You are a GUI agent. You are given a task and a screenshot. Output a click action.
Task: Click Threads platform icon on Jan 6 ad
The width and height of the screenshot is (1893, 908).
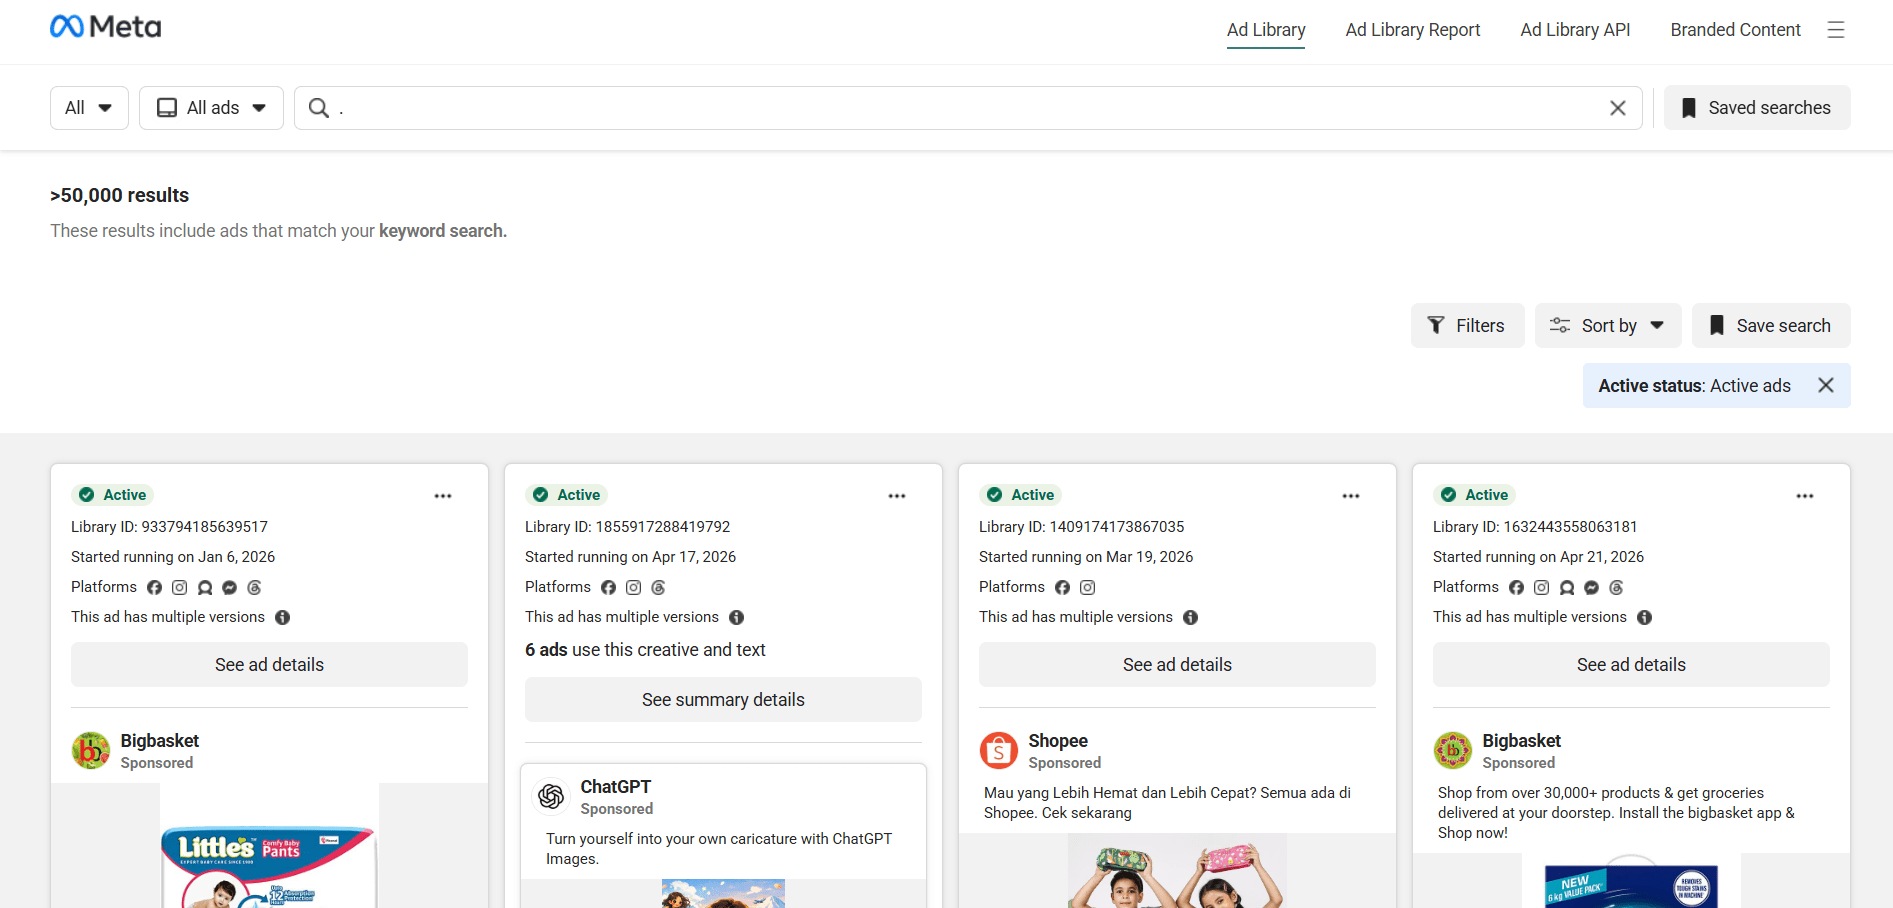(x=255, y=588)
